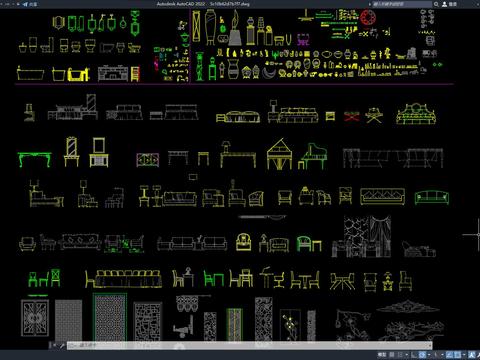This screenshot has width=480, height=360.
Task: Toggle ortho mode icon in status bar
Action: (x=413, y=355)
